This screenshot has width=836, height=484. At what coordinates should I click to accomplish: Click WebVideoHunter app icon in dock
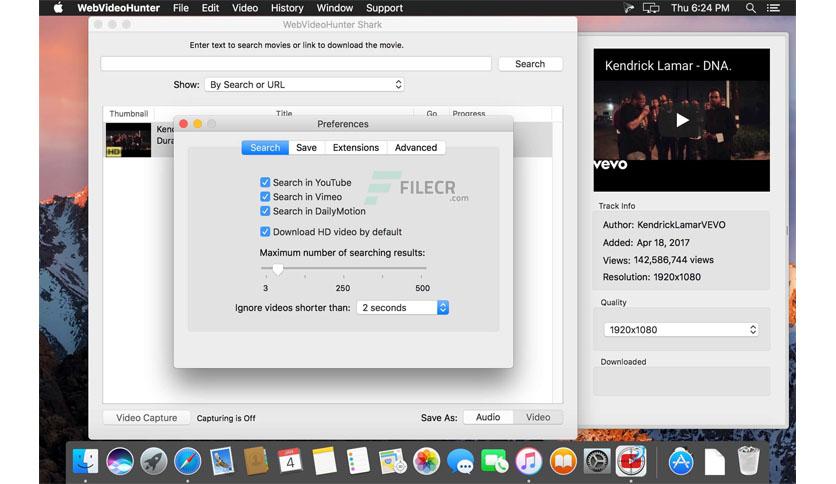631,461
